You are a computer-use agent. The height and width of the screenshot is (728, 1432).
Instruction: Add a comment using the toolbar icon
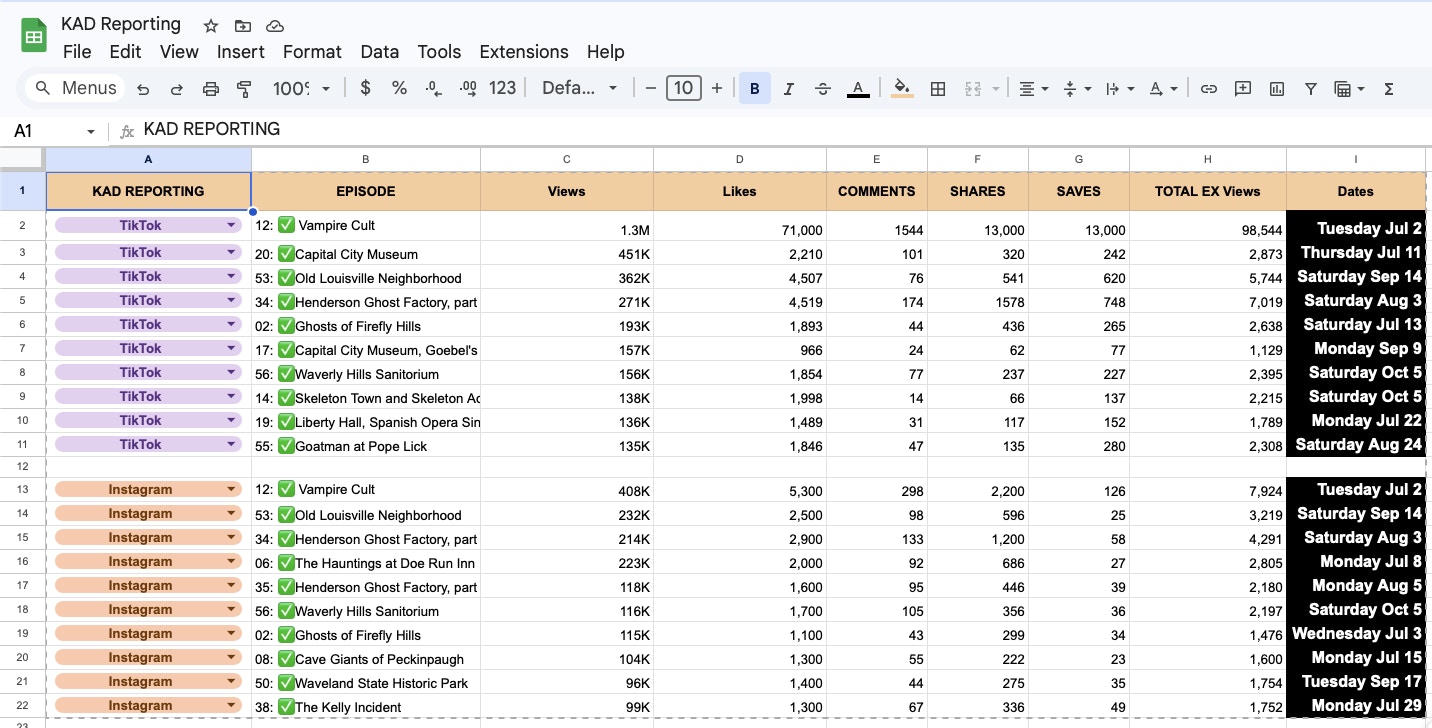tap(1242, 89)
